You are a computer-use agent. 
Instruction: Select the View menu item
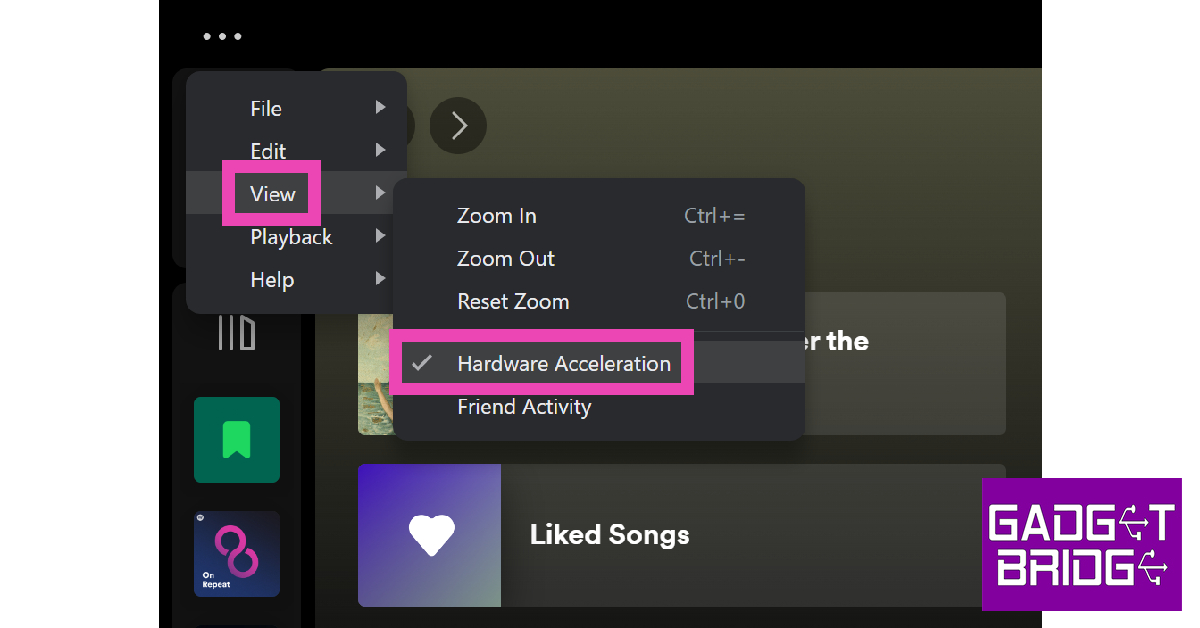pyautogui.click(x=272, y=194)
